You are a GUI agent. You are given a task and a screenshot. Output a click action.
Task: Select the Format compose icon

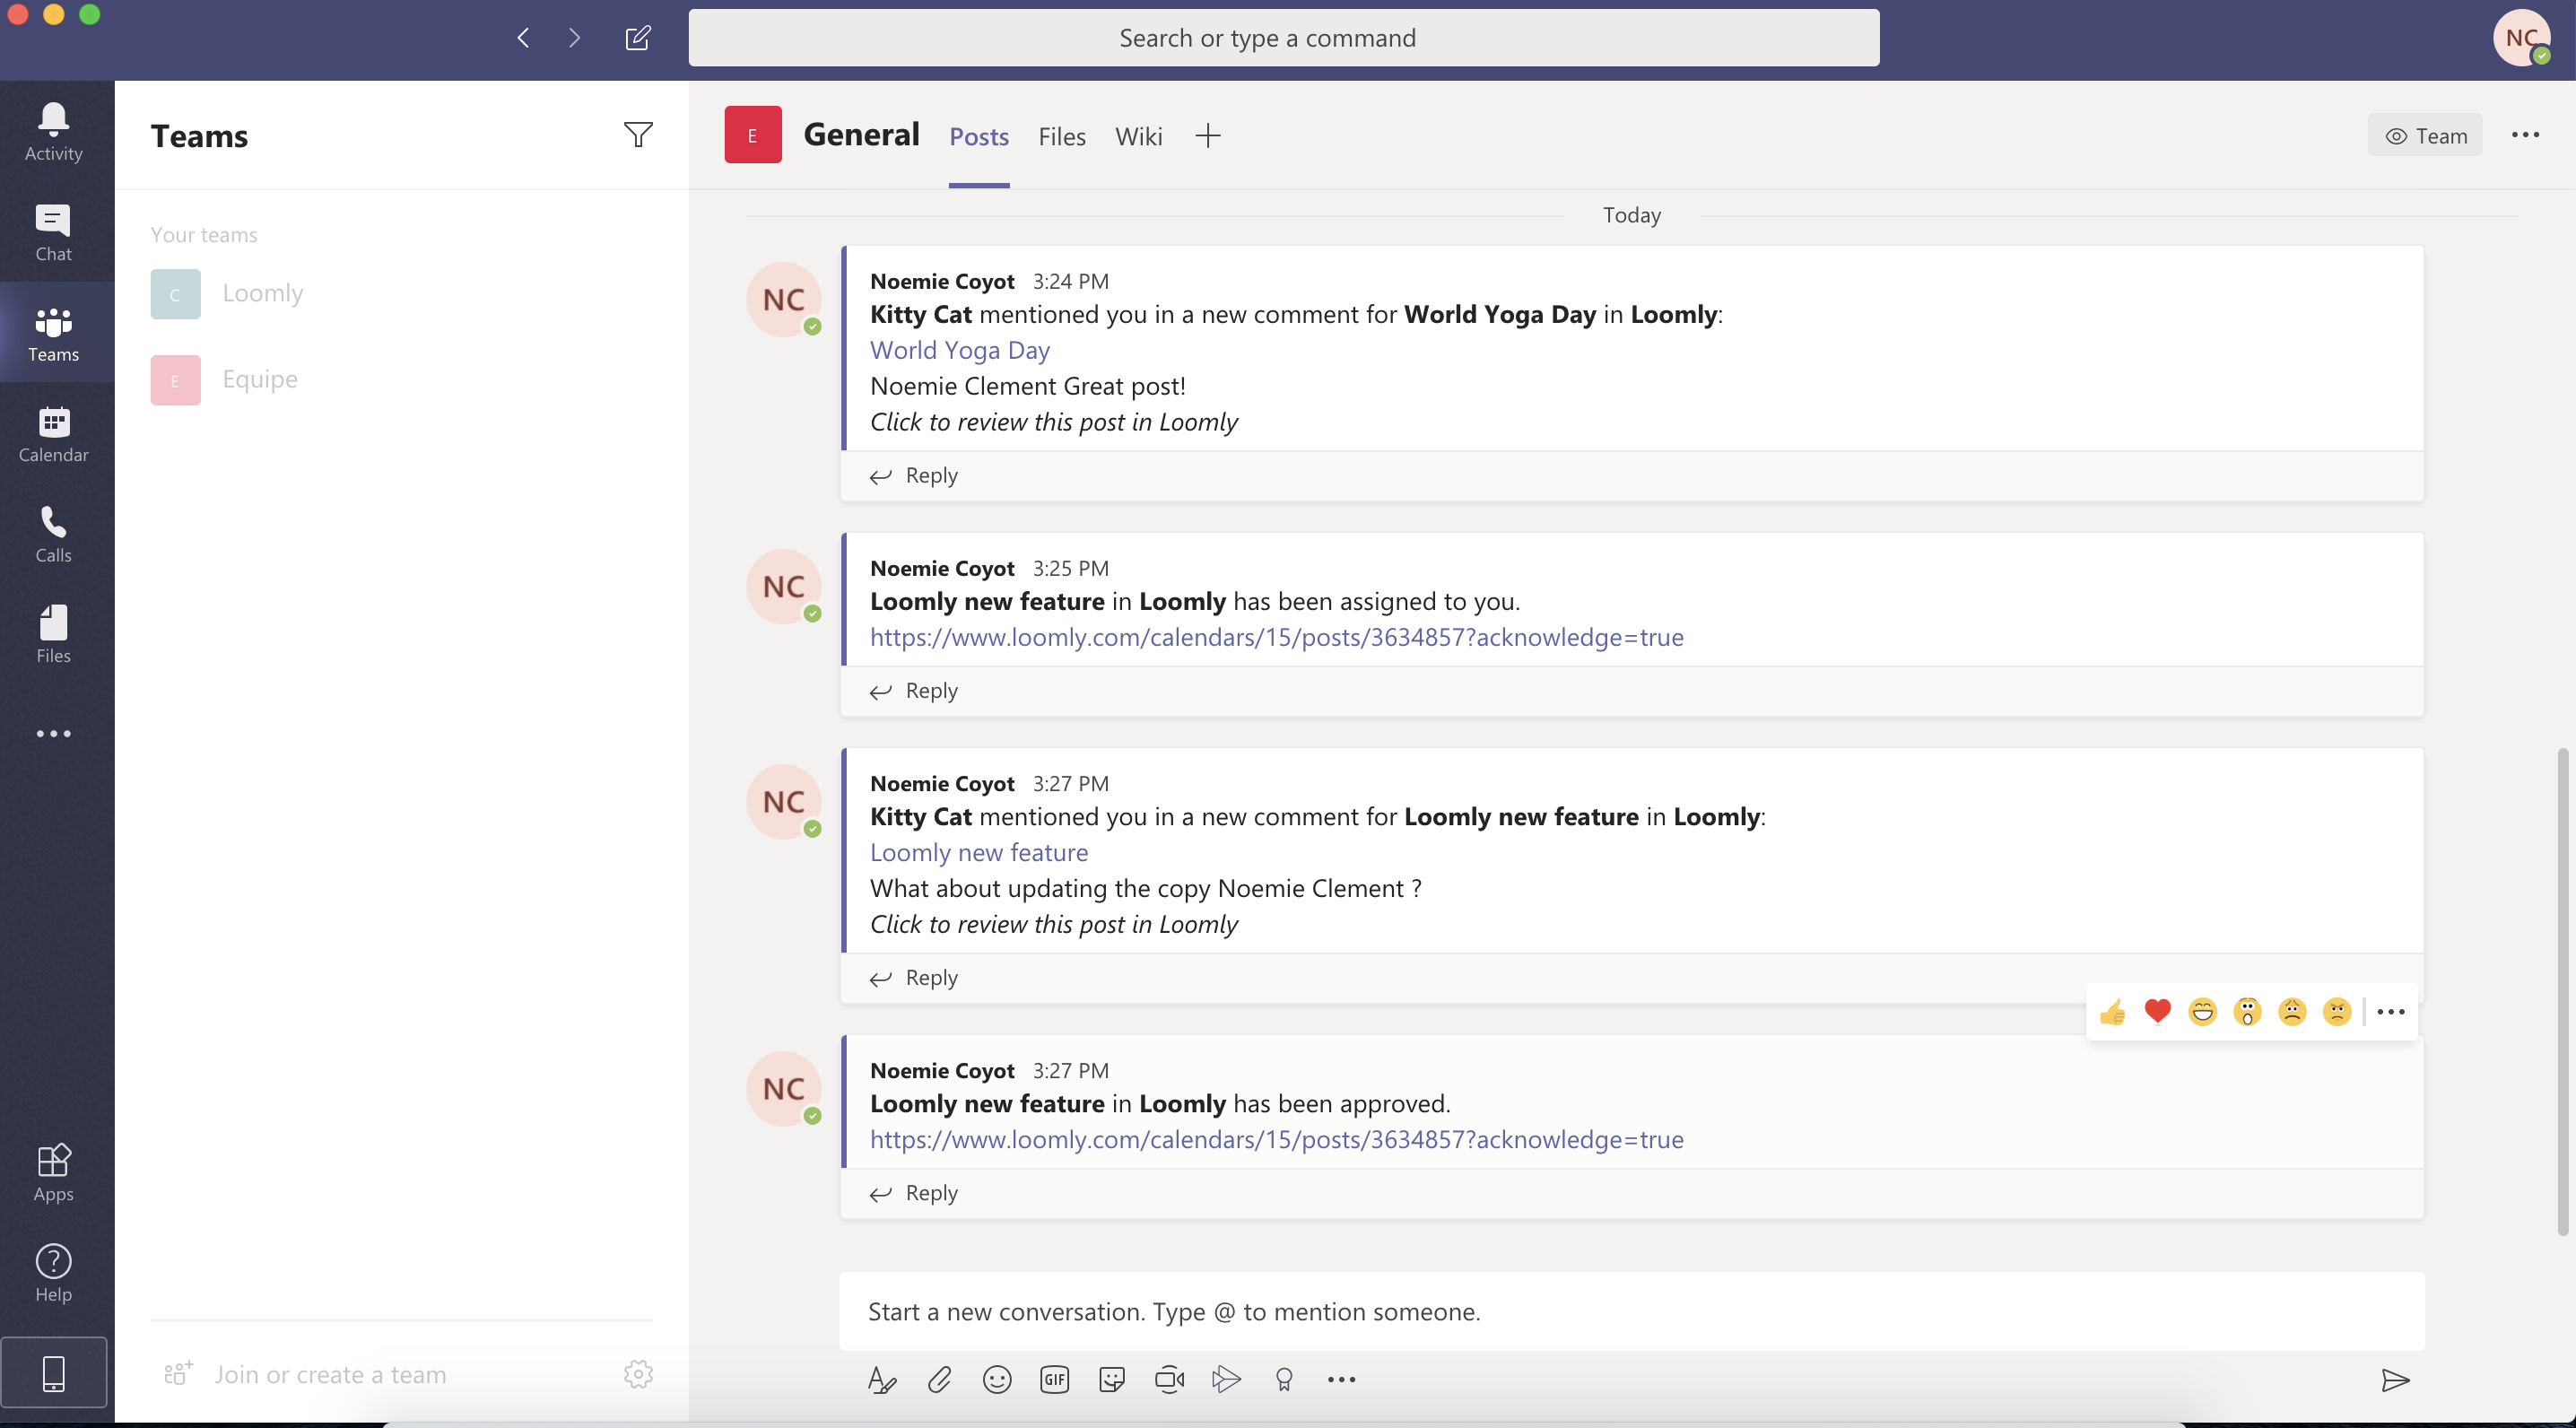[881, 1380]
